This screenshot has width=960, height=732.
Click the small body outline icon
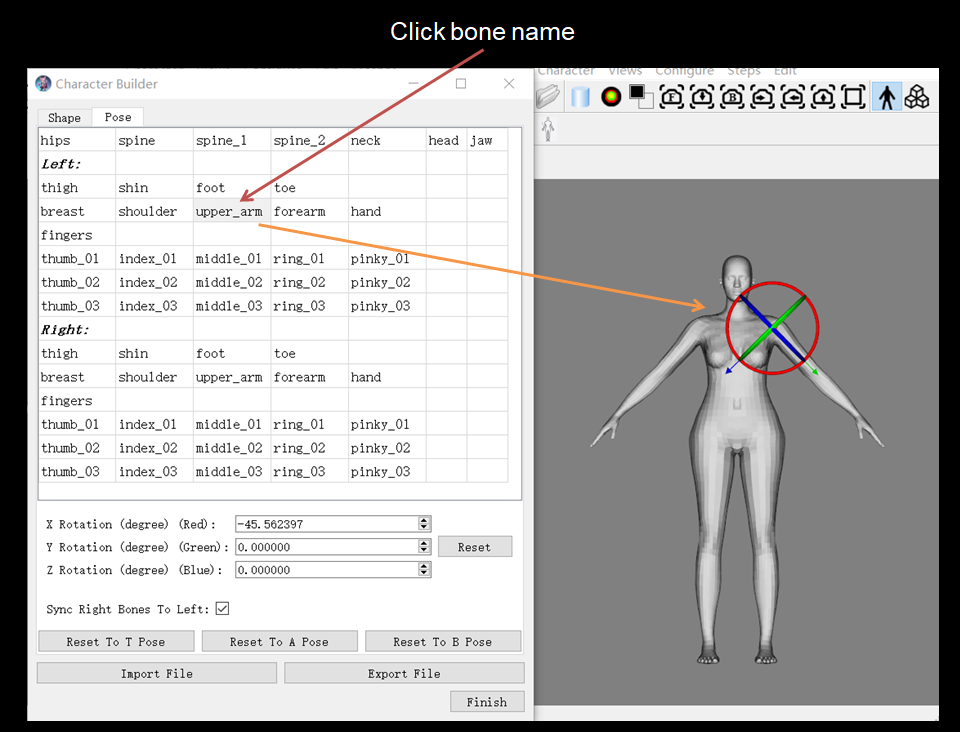548,129
